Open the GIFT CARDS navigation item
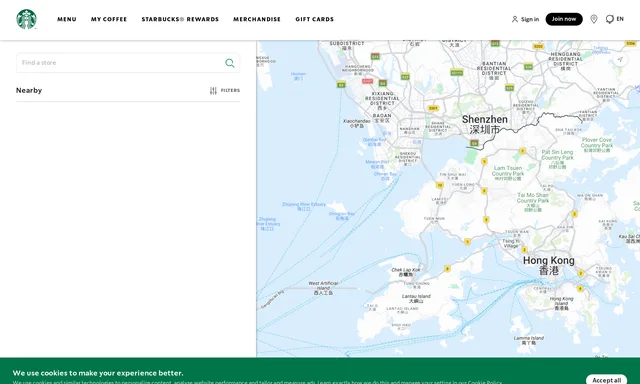The image size is (640, 384). pyautogui.click(x=314, y=19)
